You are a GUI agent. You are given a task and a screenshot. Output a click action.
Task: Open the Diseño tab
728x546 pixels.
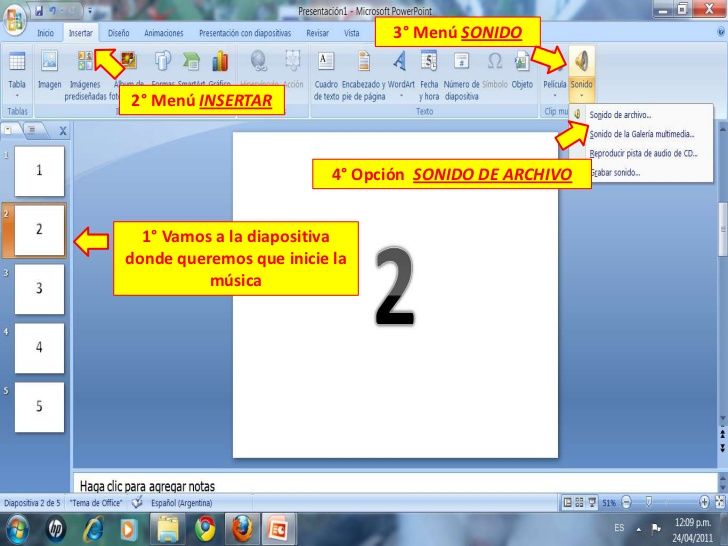tap(118, 33)
